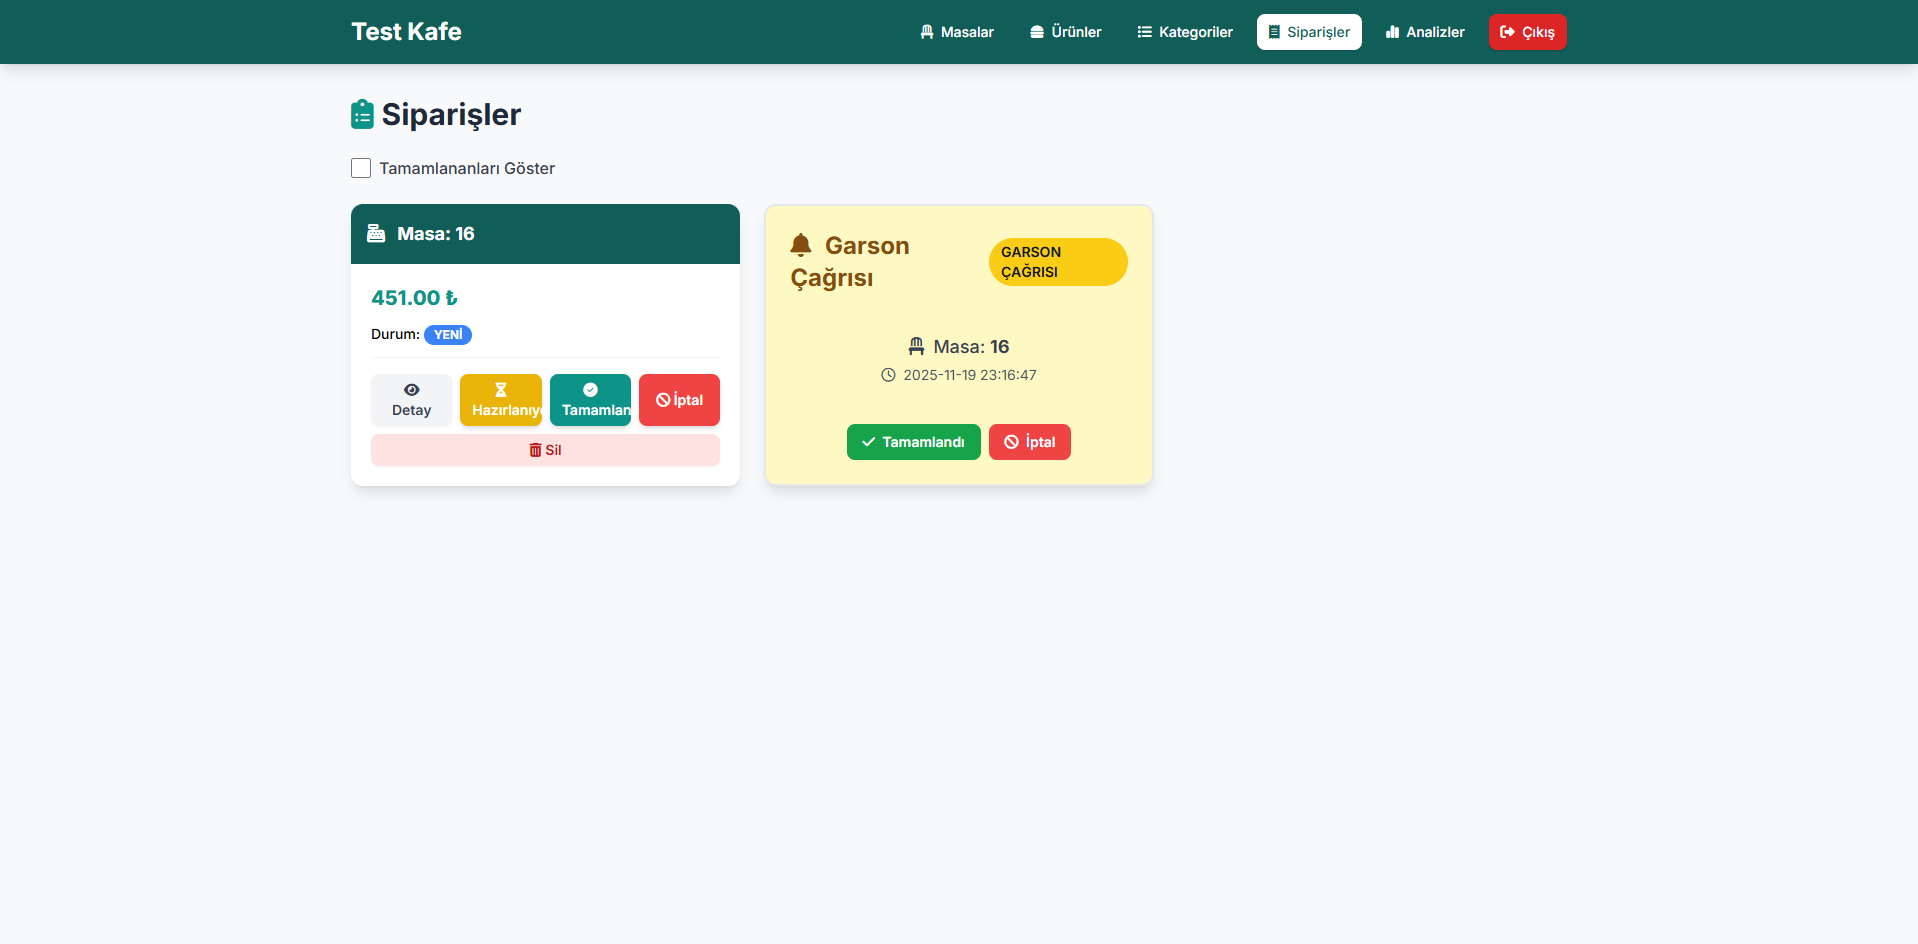Screen dimensions: 1918x944
Task: Cancel the order with red İptal button
Action: click(x=679, y=400)
